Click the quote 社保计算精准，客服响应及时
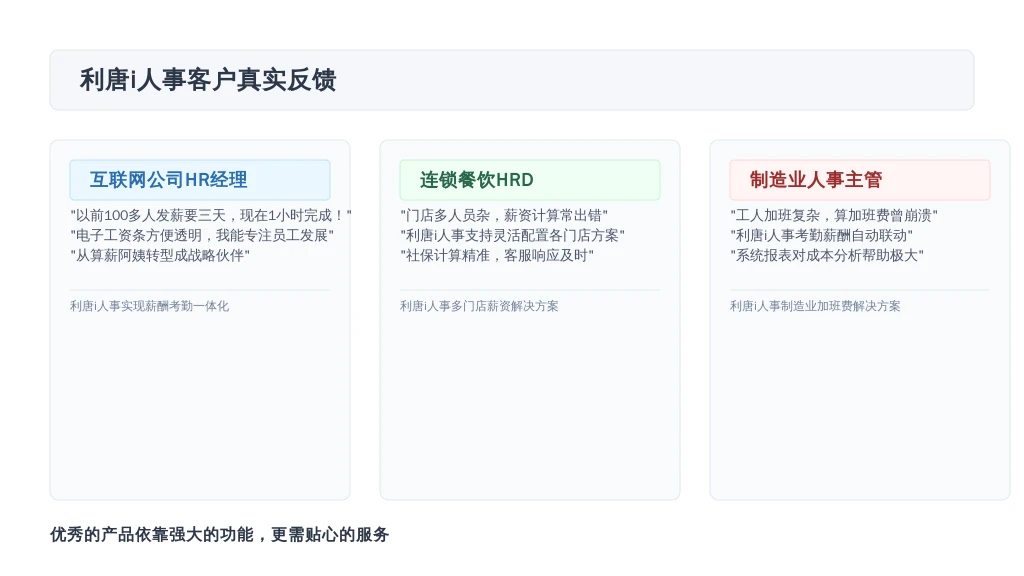 (x=496, y=255)
